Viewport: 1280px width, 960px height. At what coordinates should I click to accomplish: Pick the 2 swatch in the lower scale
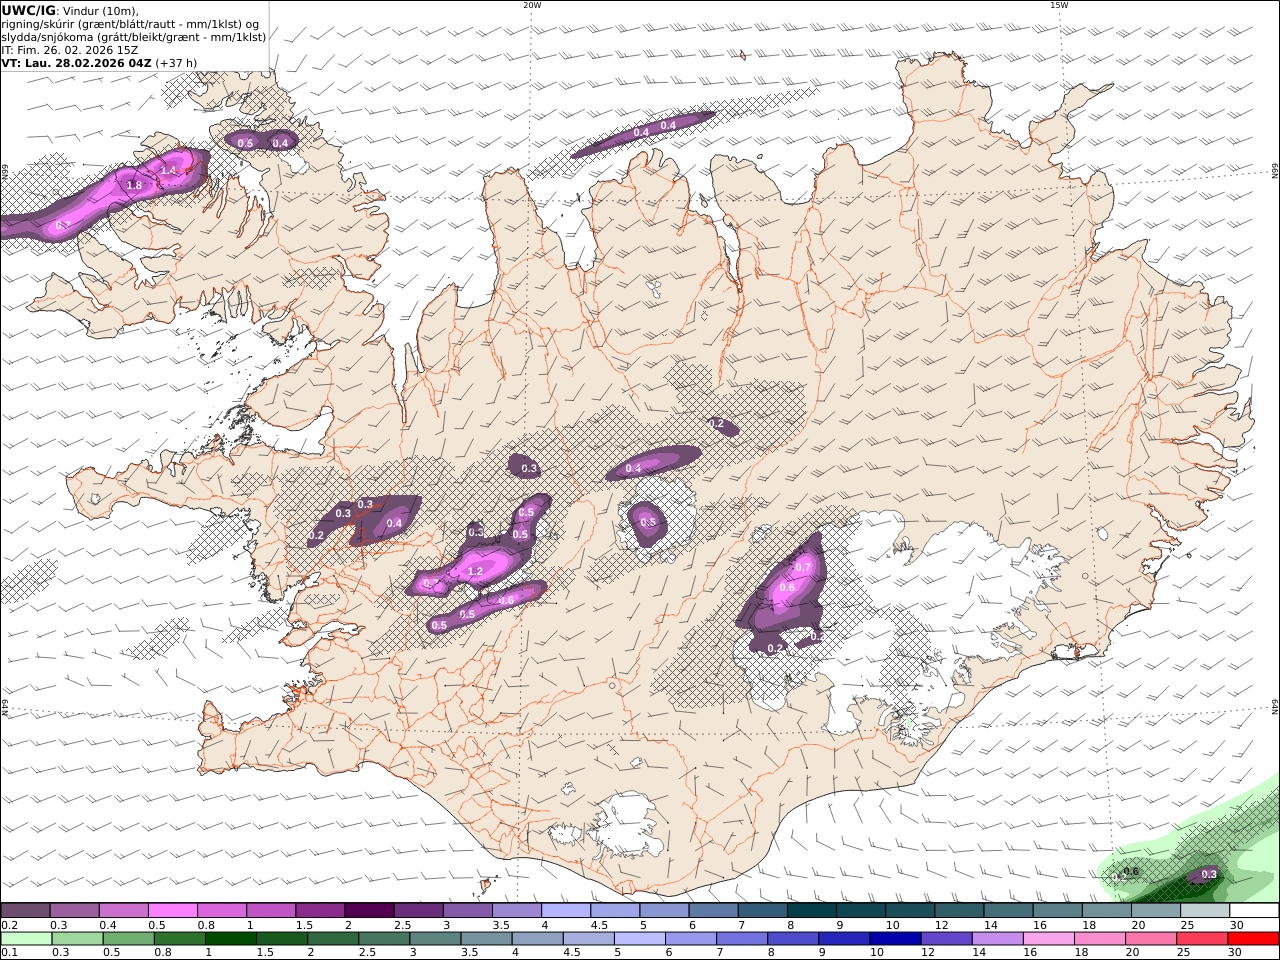coord(333,938)
